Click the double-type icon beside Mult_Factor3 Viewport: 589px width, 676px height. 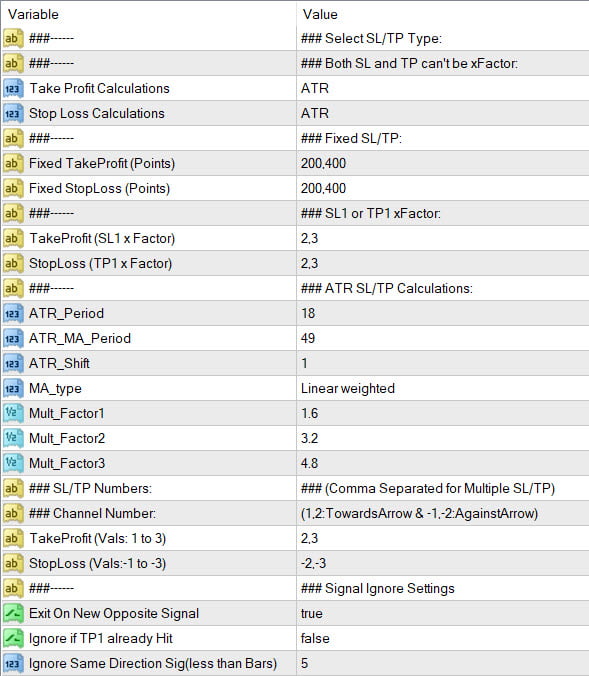pos(13,463)
